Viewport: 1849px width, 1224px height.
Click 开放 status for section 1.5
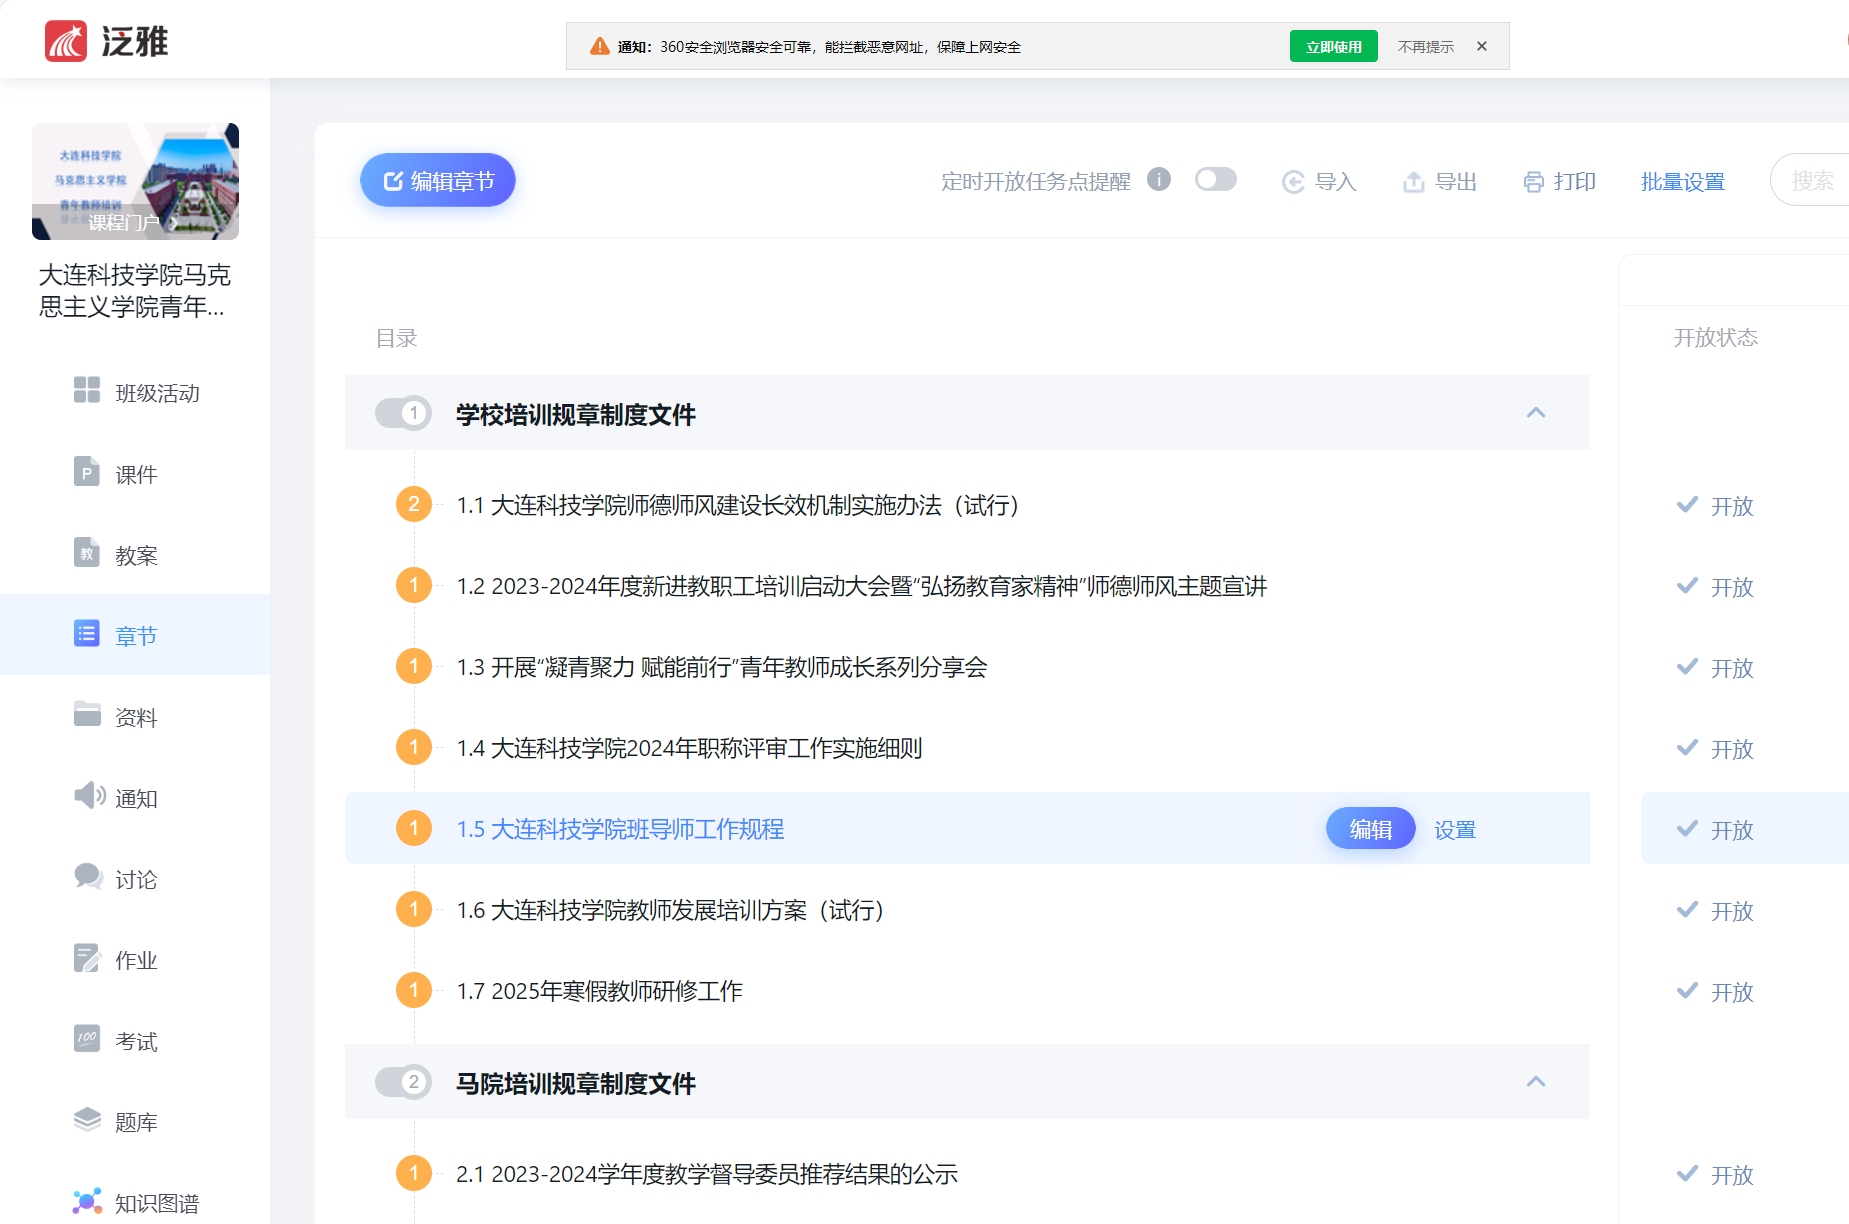click(1716, 830)
